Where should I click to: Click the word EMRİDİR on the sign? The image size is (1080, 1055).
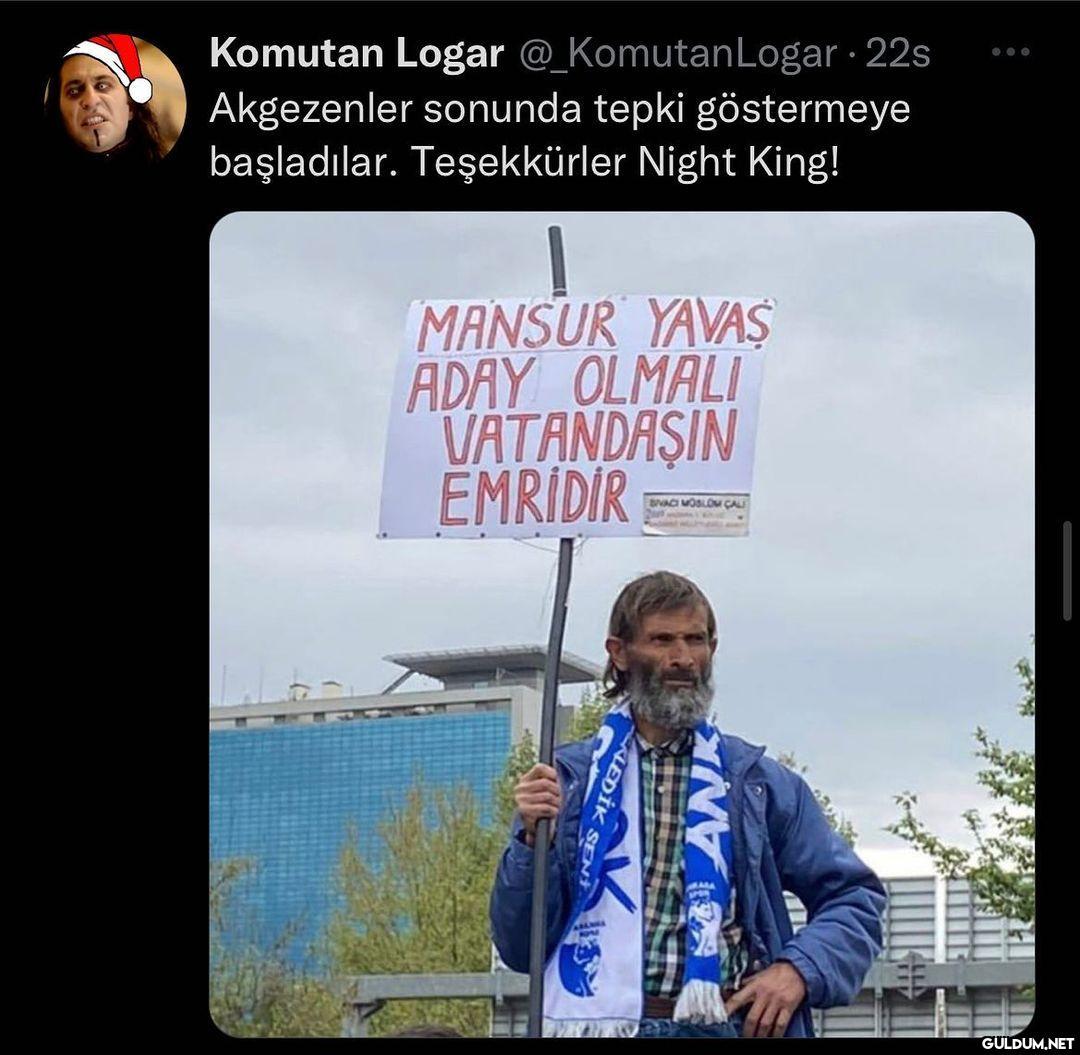click(534, 497)
